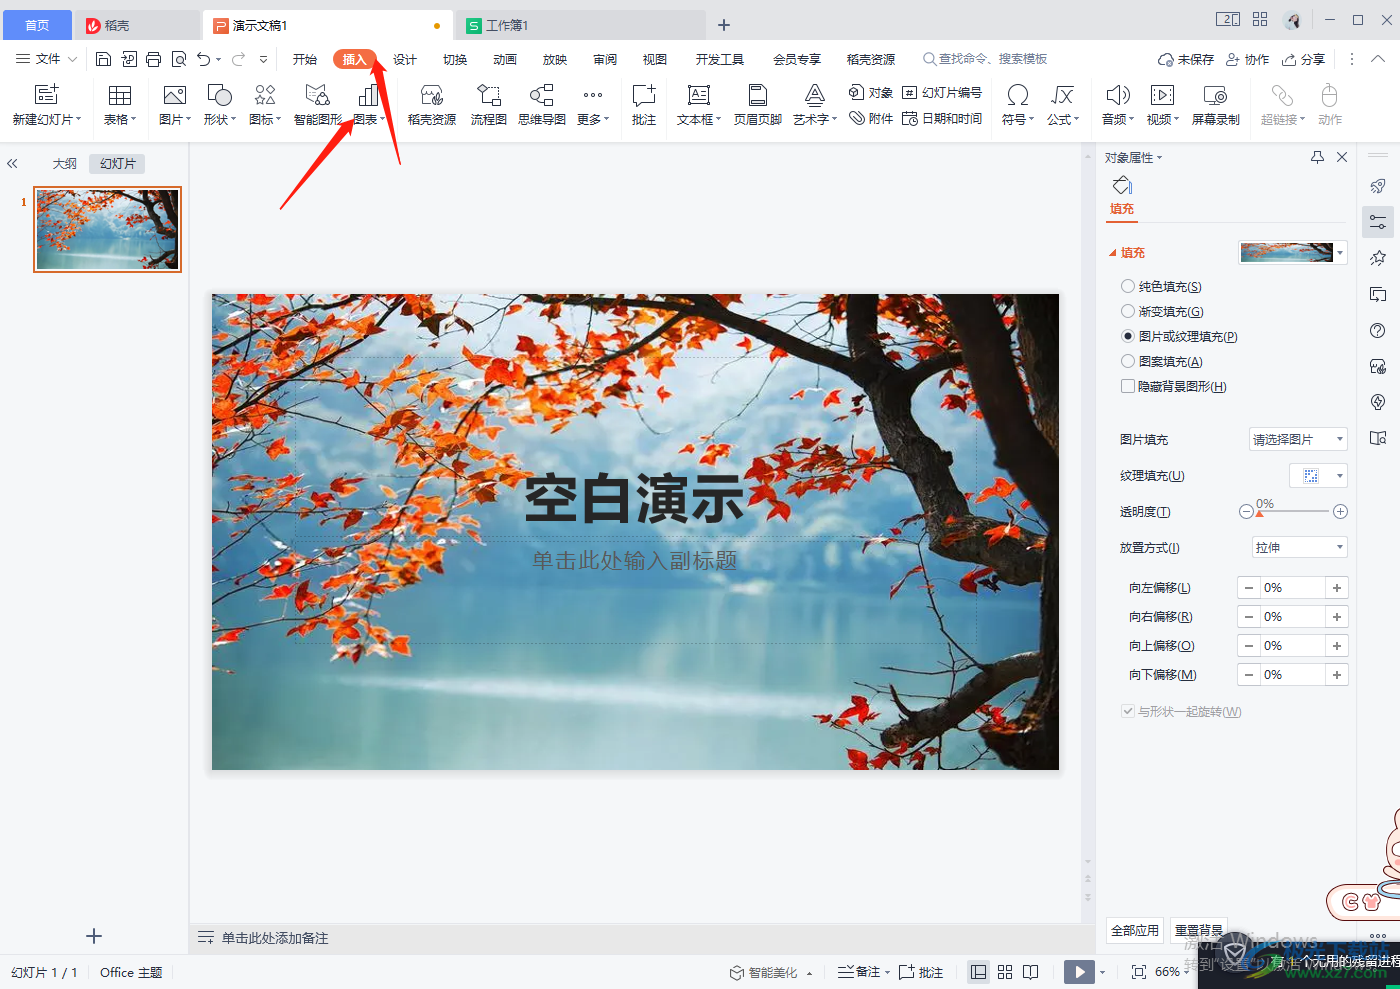1400x989 pixels.
Task: Click the 重置背景 reset background button
Action: pos(1198,930)
